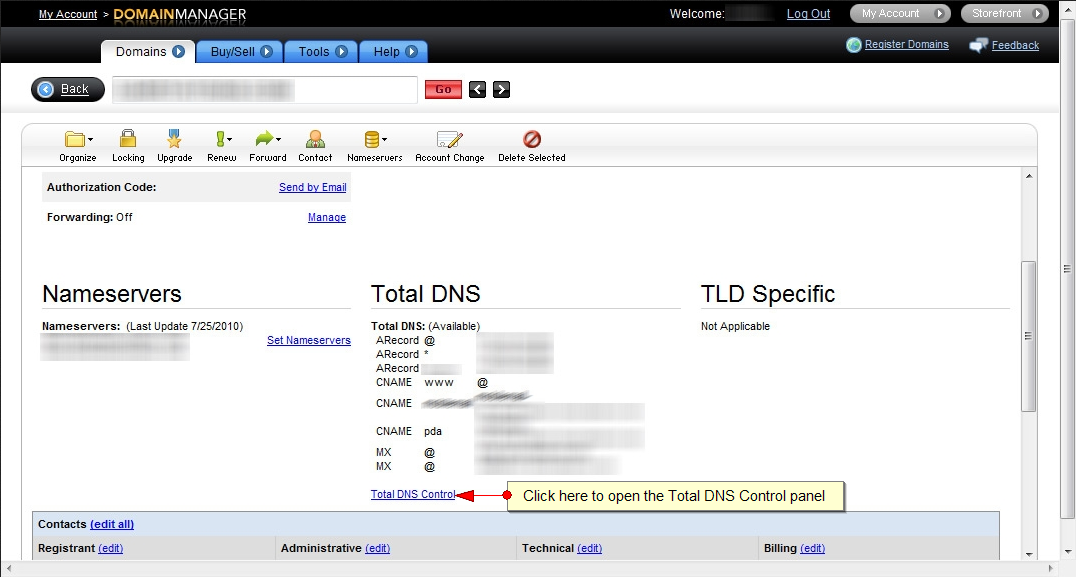Switch to the Domains tab
Image resolution: width=1076 pixels, height=577 pixels.
148,51
